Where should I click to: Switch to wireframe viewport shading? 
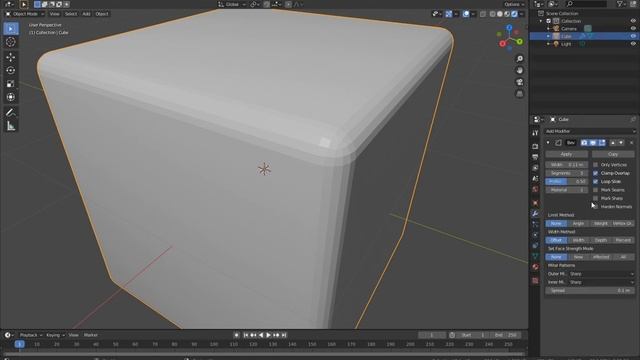[x=493, y=14]
